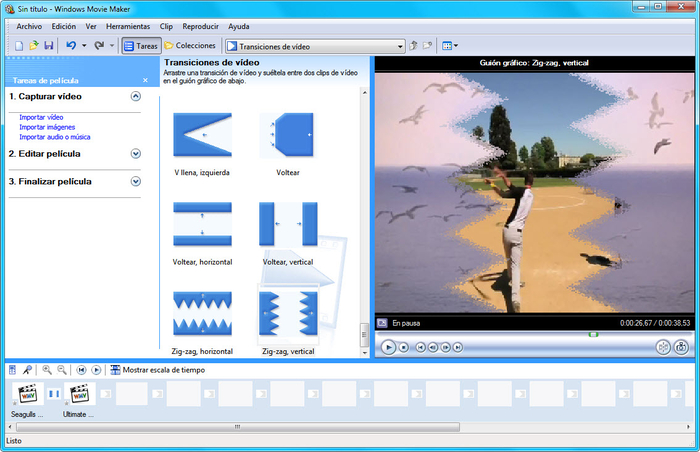Select the V llena, izquierda transition
The width and height of the screenshot is (700, 452).
click(202, 134)
